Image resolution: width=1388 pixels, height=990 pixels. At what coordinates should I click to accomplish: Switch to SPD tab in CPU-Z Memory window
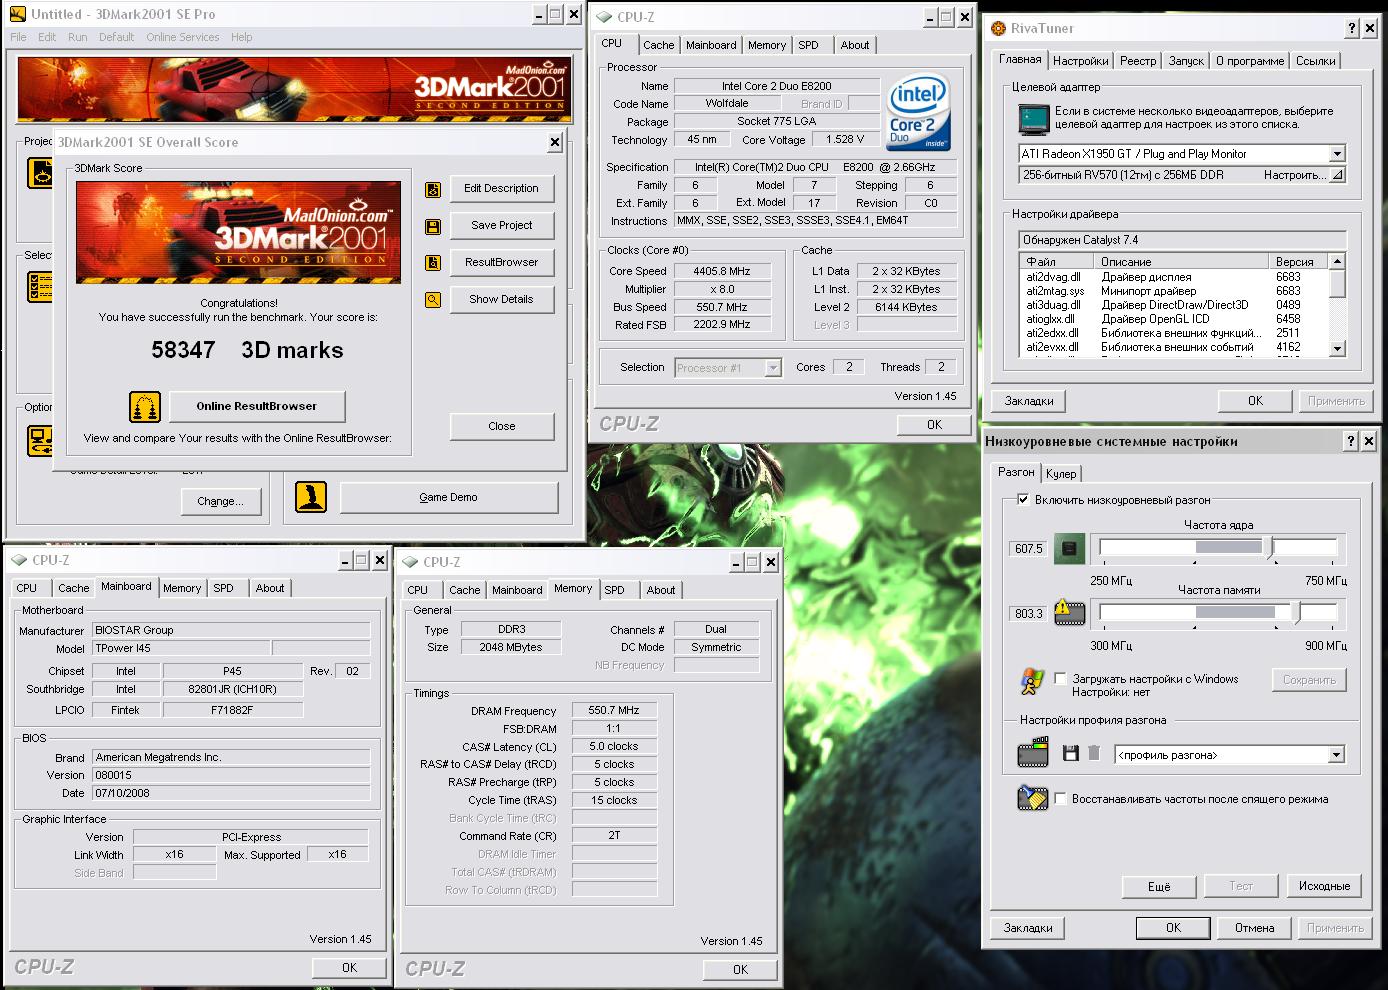coord(614,590)
